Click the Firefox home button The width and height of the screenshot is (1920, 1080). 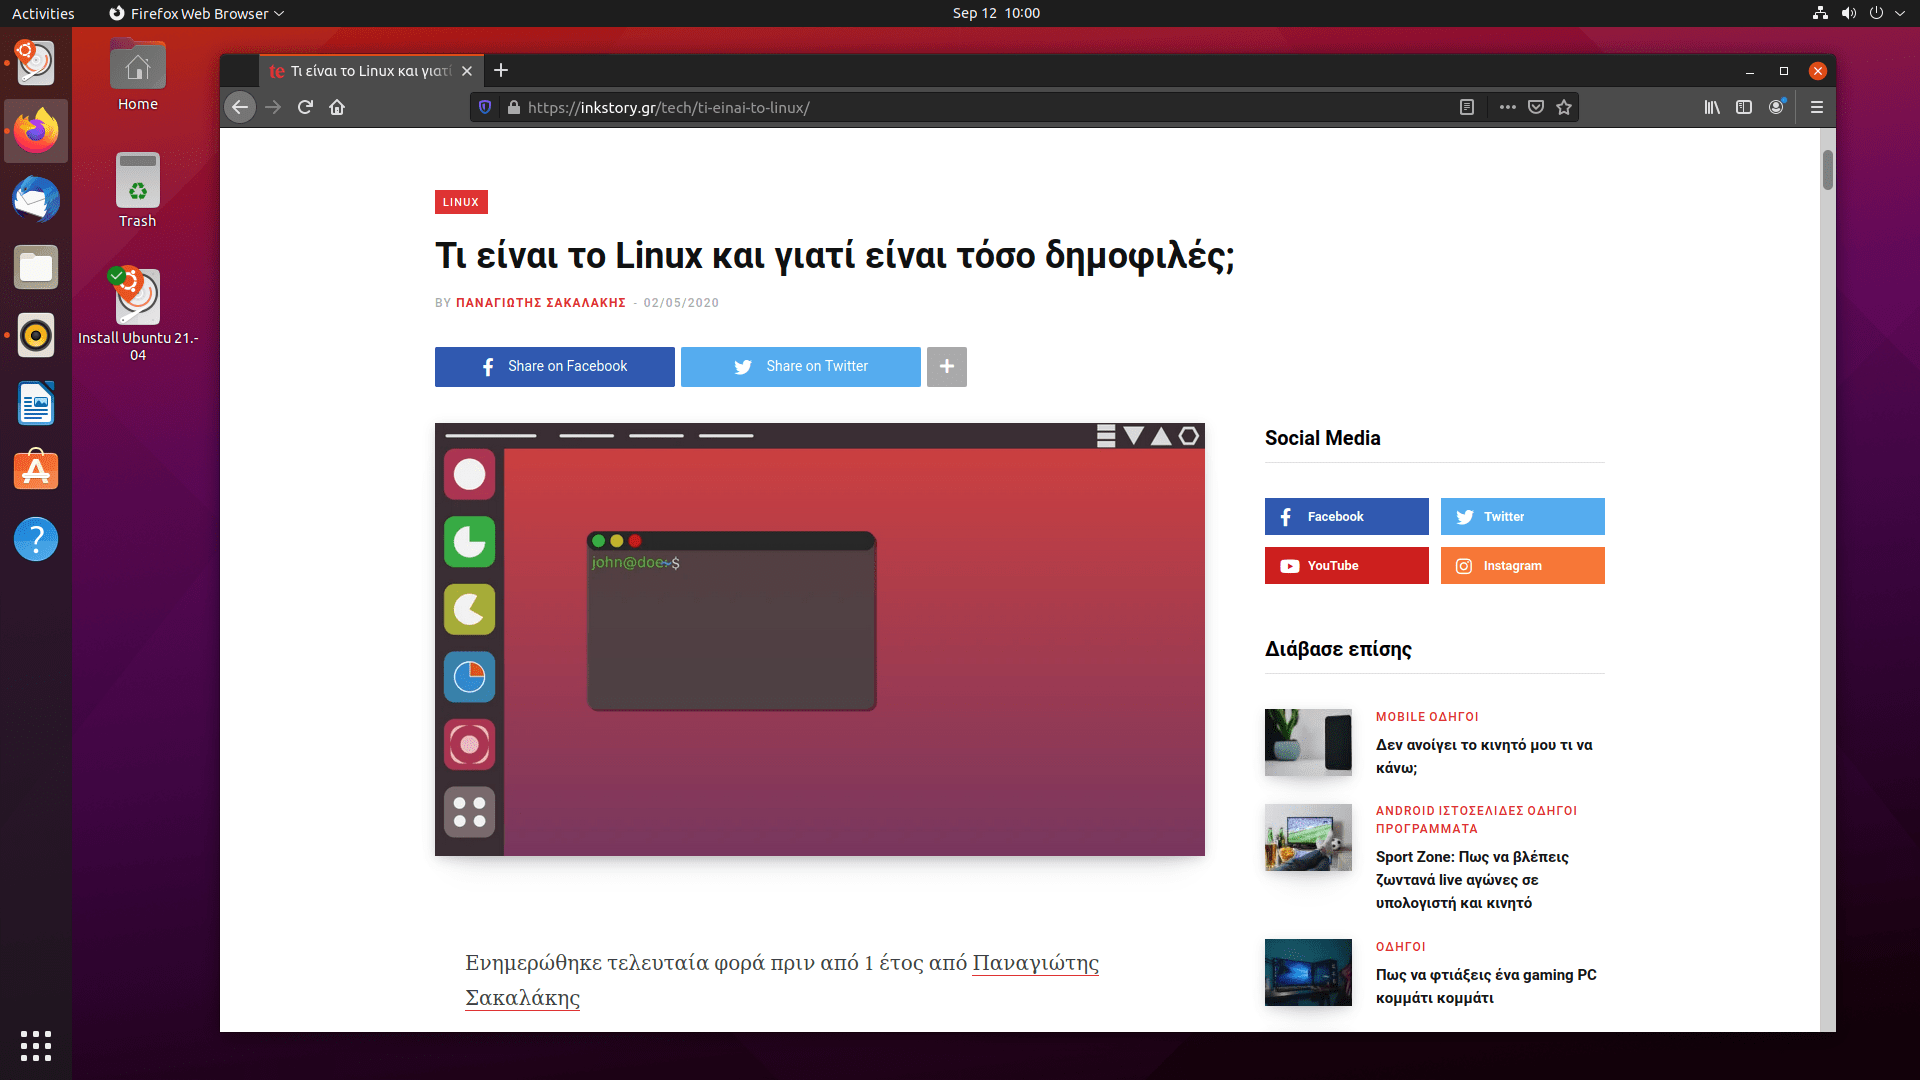[x=337, y=107]
